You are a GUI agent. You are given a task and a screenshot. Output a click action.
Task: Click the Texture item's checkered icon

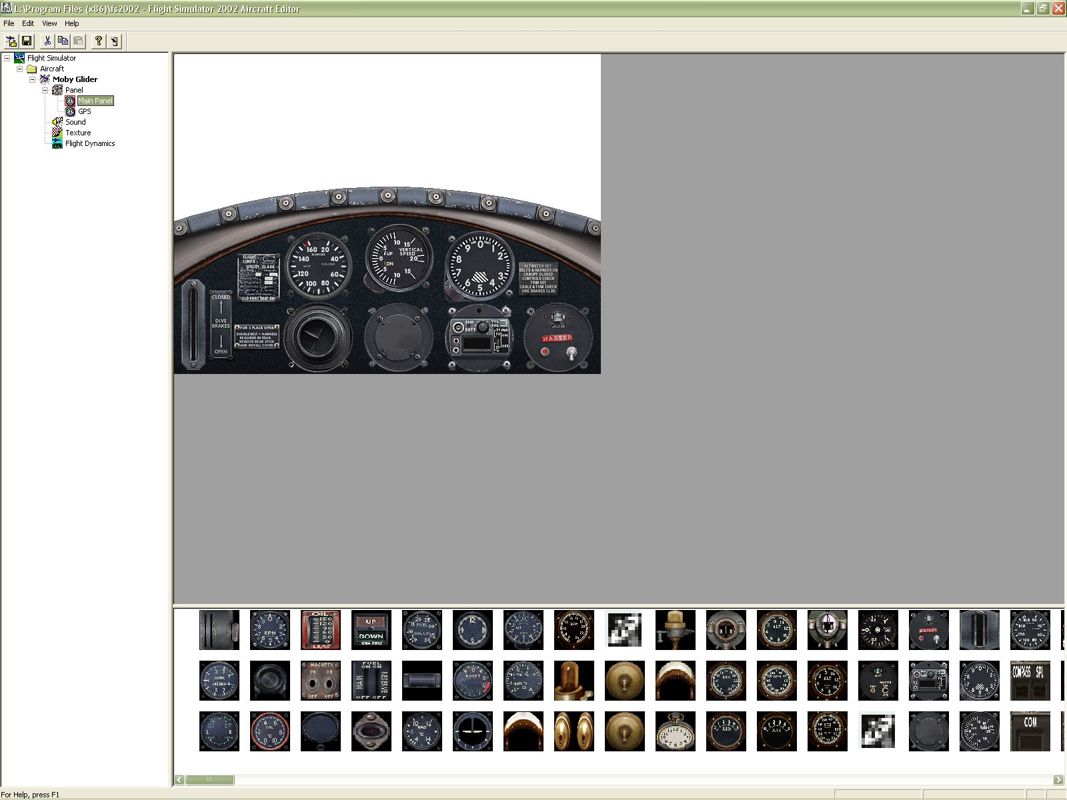[x=57, y=132]
